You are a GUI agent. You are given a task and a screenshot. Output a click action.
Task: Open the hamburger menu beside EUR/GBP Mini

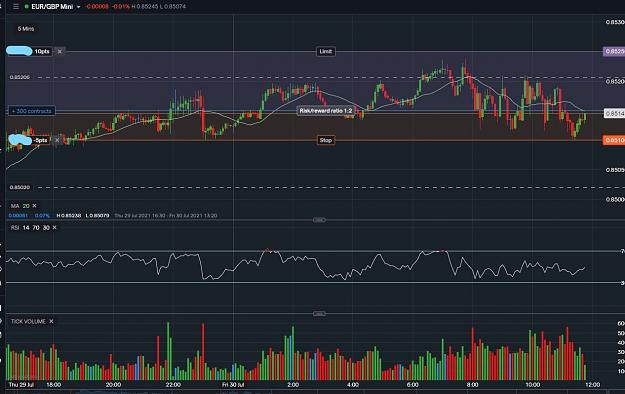click(x=16, y=6)
